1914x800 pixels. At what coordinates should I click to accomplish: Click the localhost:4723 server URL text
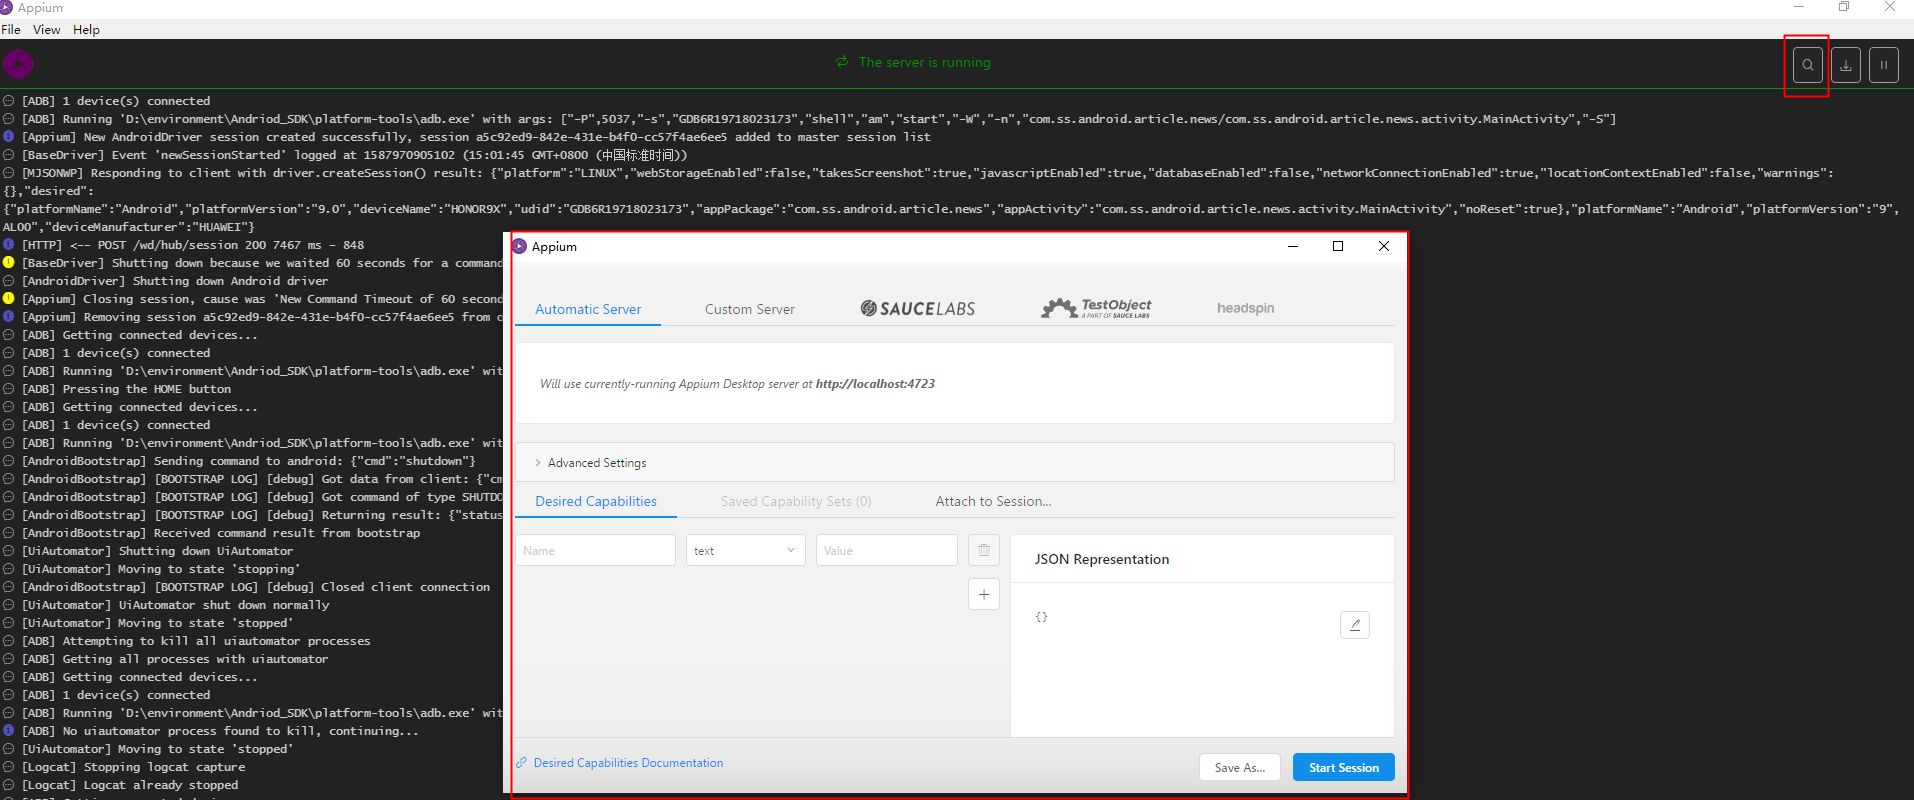tap(875, 384)
